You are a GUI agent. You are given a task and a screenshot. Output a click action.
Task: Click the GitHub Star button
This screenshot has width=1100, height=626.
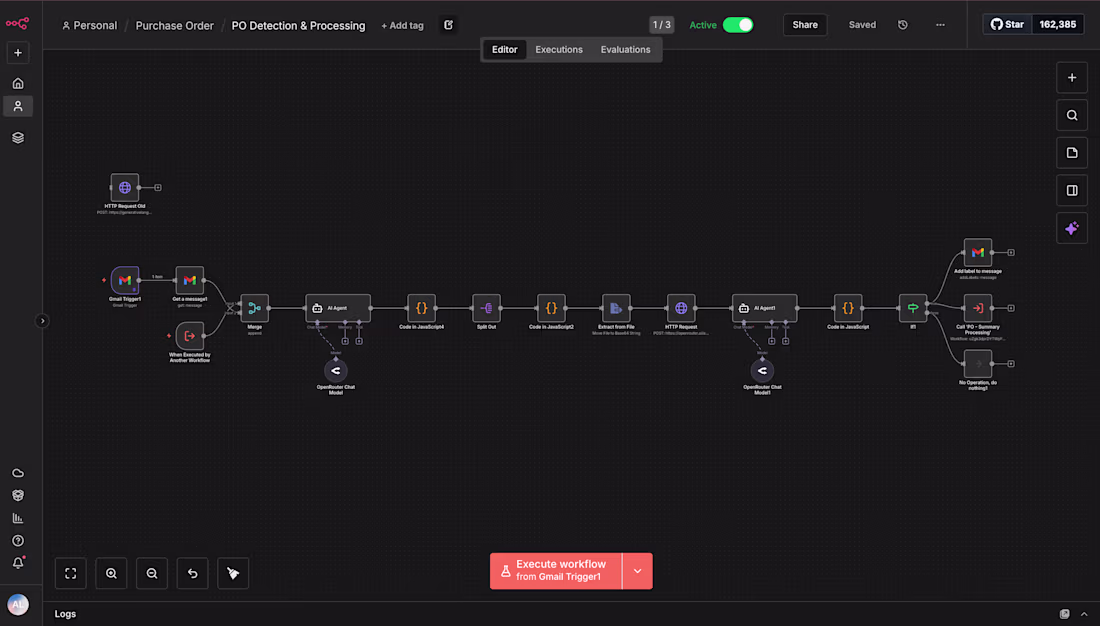[x=1006, y=23]
